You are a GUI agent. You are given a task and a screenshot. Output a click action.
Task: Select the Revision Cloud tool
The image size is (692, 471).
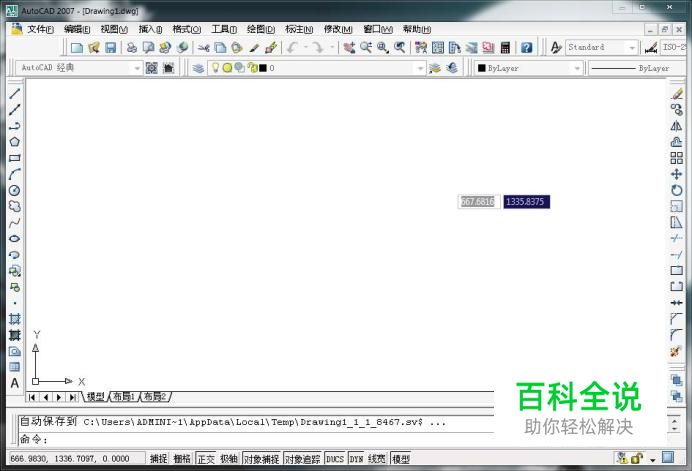[x=15, y=206]
